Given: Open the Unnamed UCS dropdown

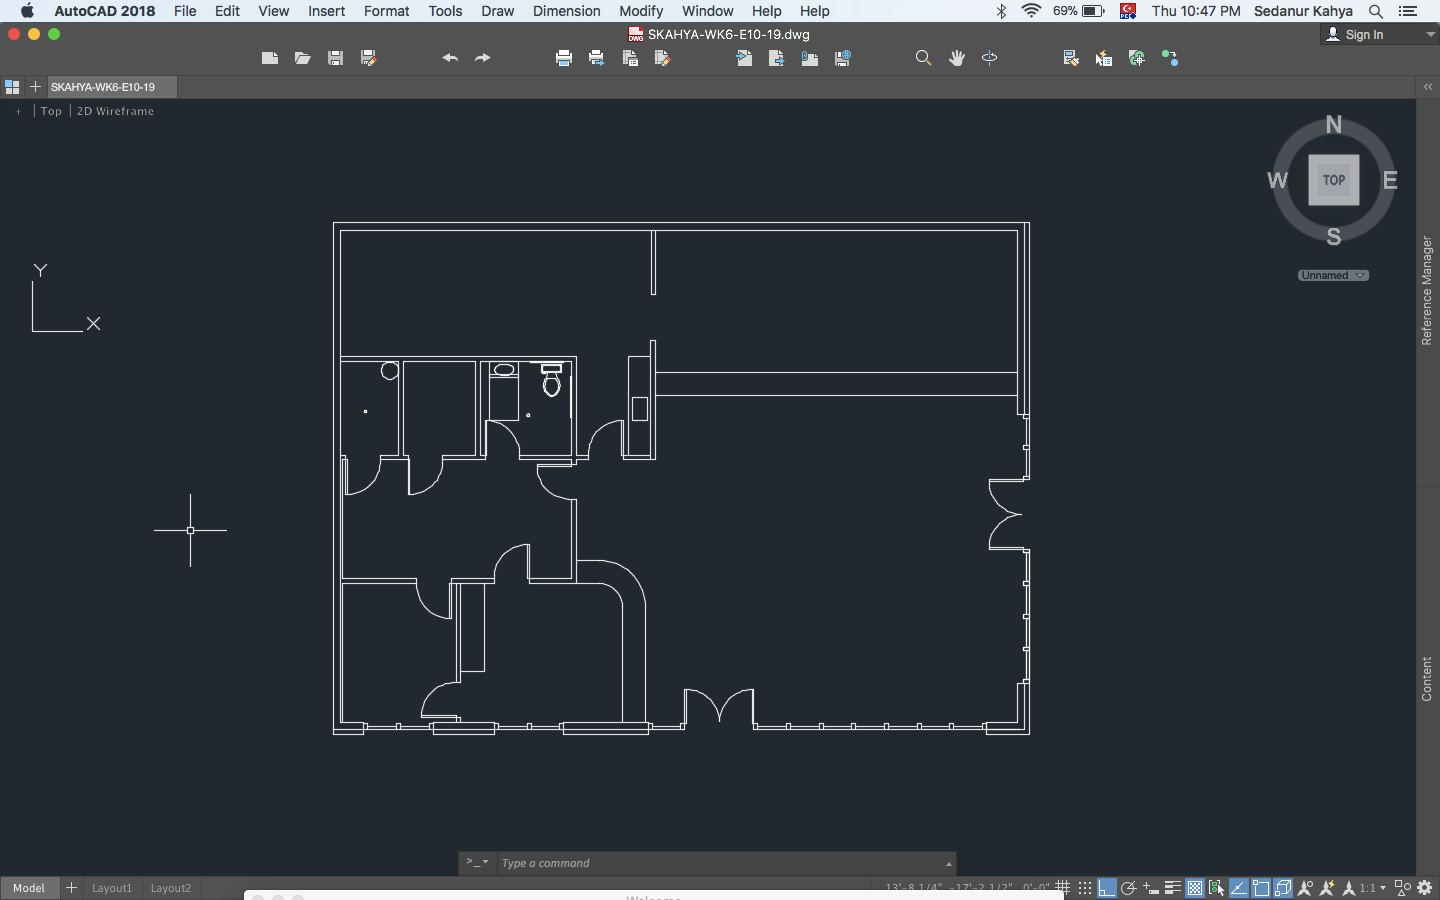Looking at the screenshot, I should point(1334,275).
